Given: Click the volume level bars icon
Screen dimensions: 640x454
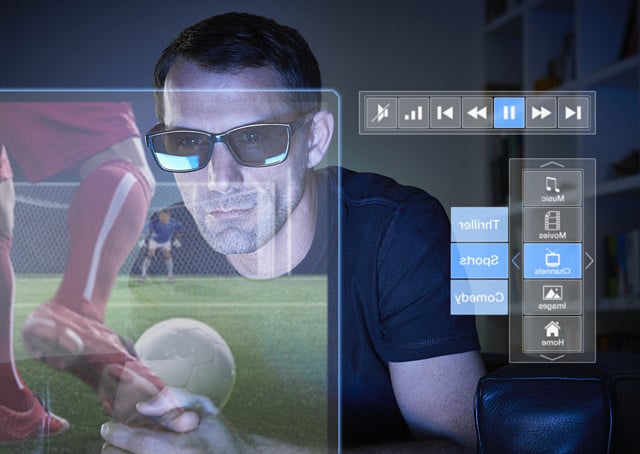Looking at the screenshot, I should coord(413,112).
